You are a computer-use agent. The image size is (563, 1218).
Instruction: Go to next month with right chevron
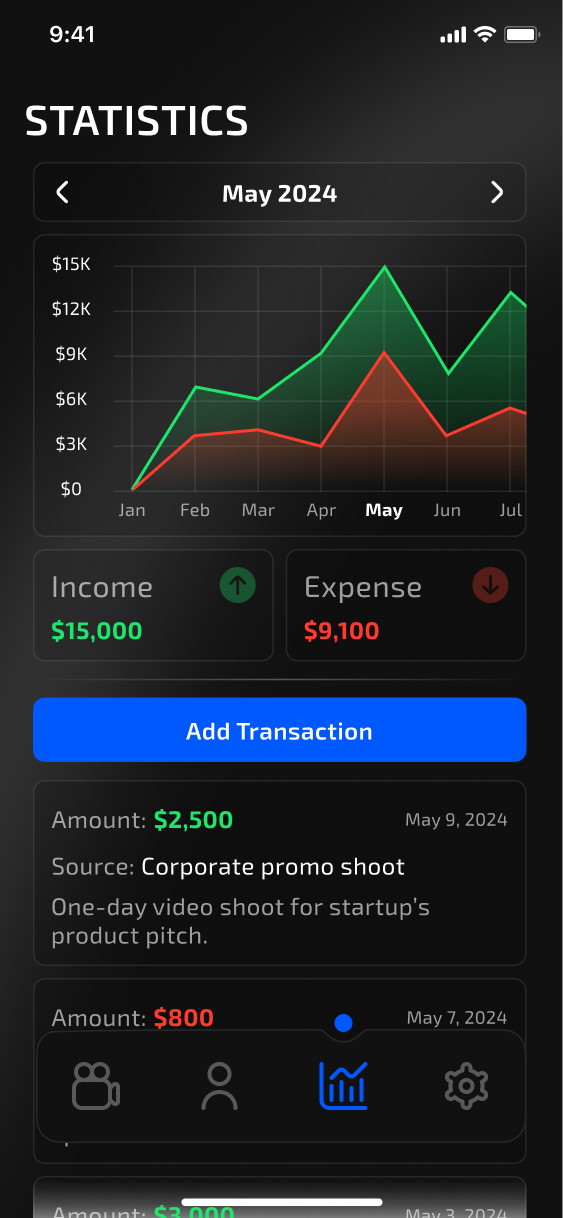pyautogui.click(x=497, y=192)
